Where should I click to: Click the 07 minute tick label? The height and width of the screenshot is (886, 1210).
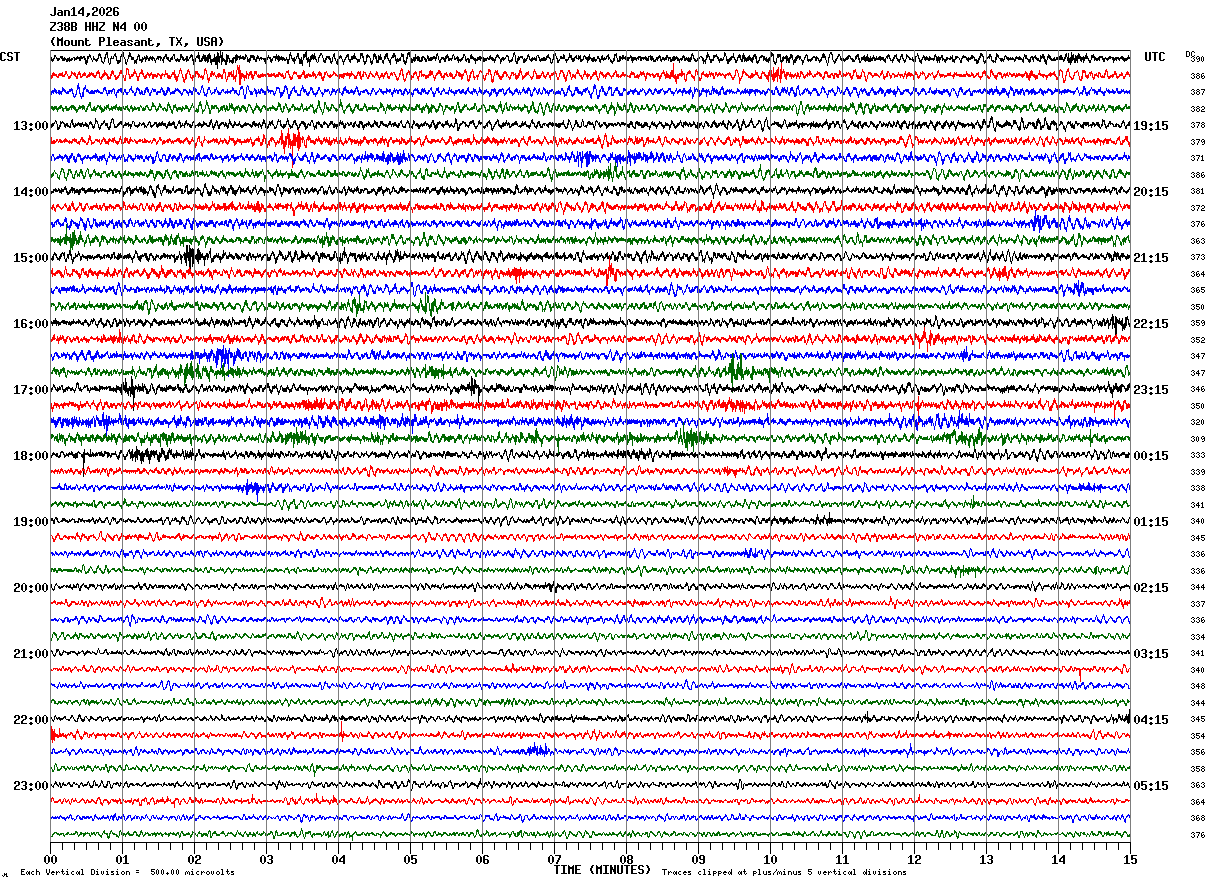(x=554, y=859)
